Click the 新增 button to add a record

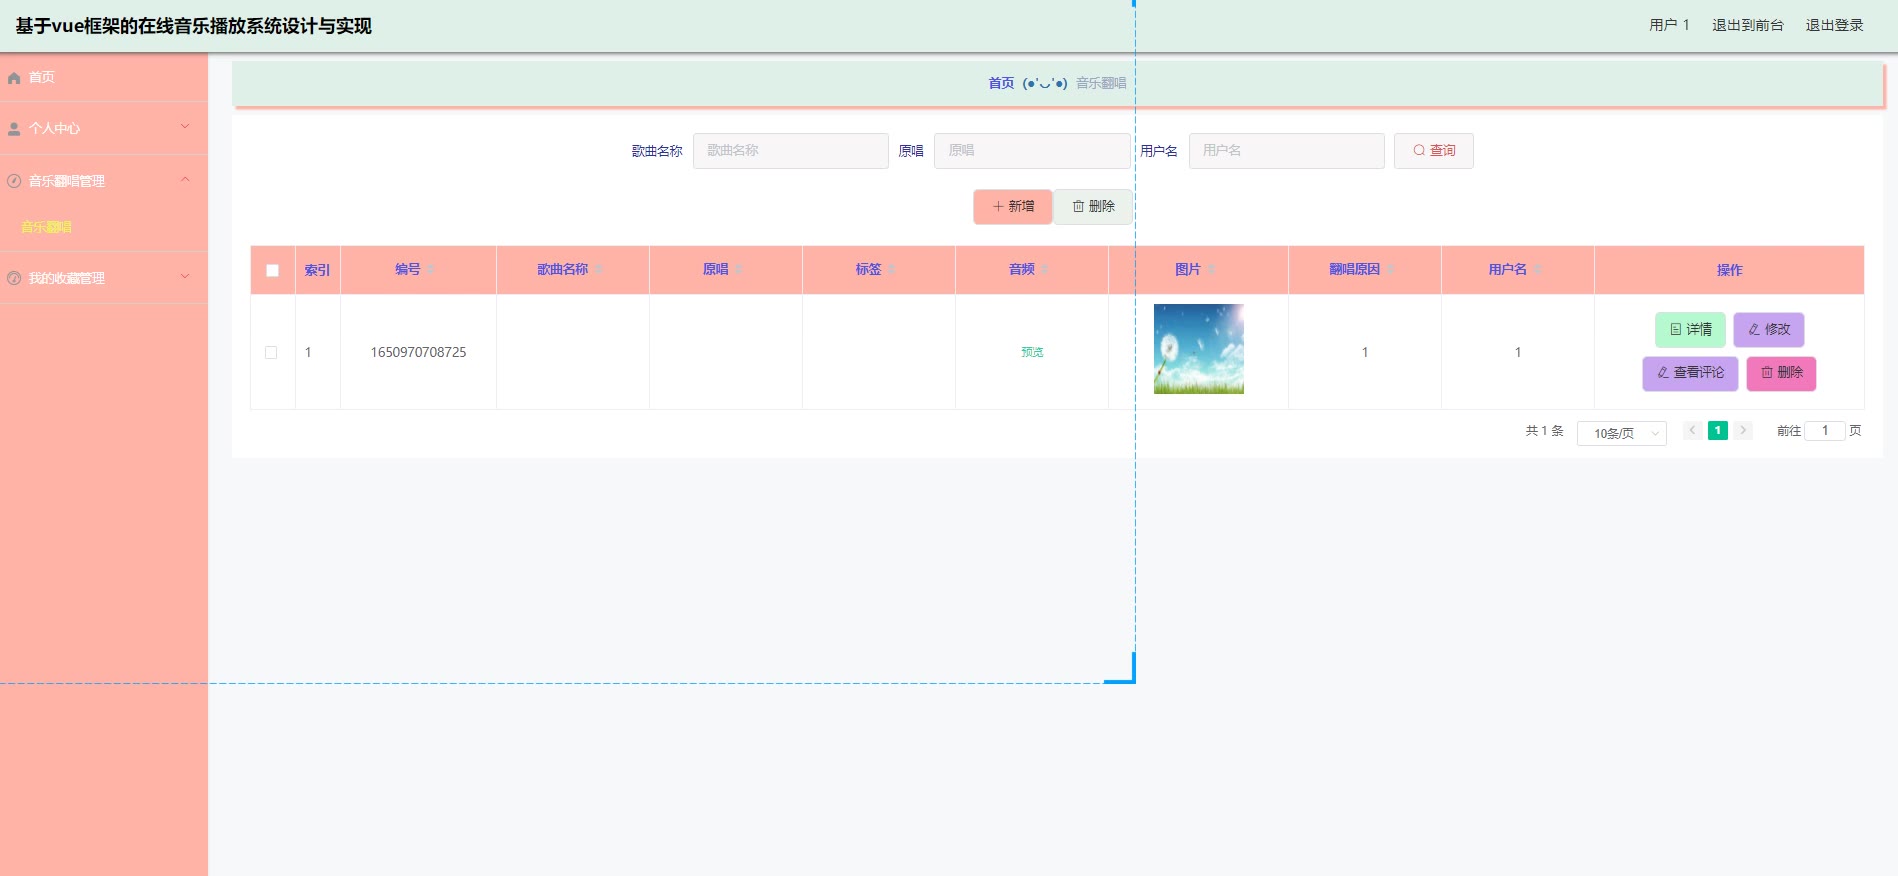1013,207
